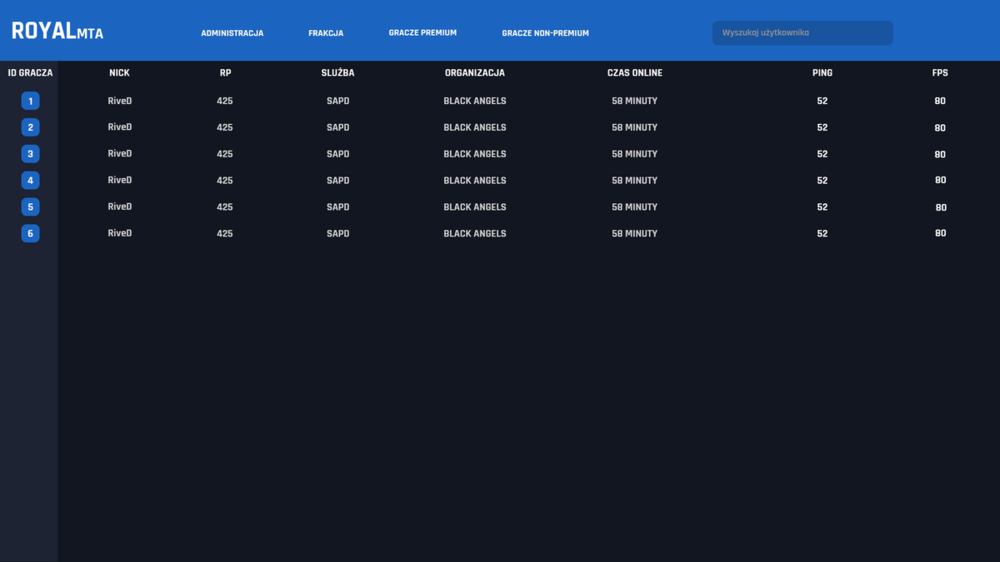Click the ROYAL MTA logo
This screenshot has width=1000, height=562.
coord(57,31)
